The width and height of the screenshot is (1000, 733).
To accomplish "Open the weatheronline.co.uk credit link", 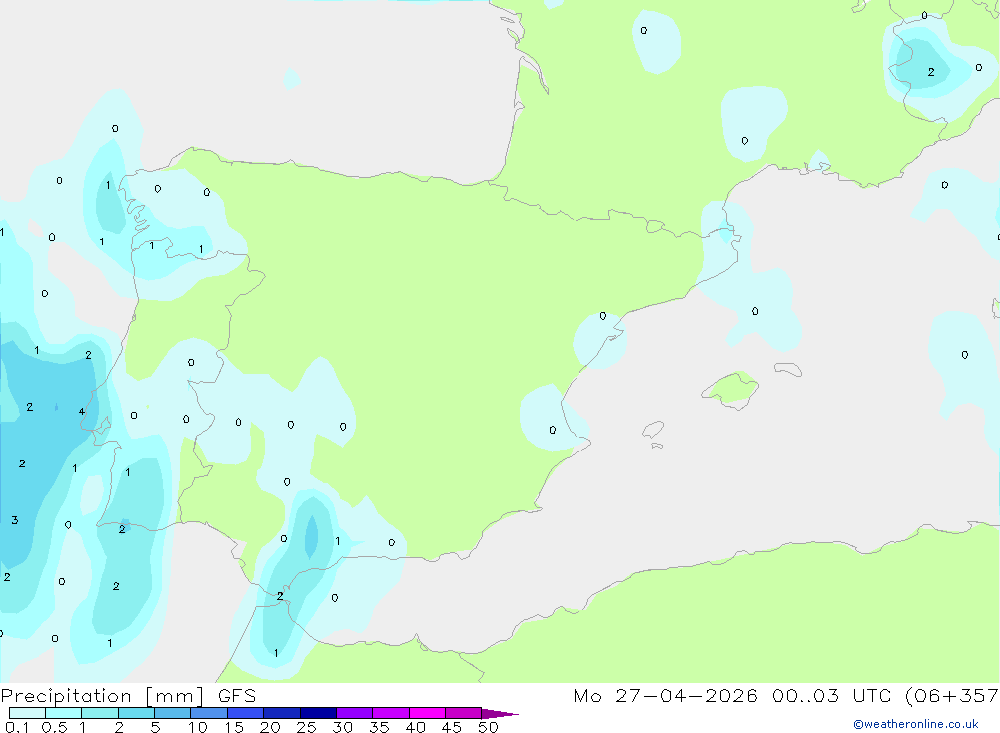I will click(916, 724).
